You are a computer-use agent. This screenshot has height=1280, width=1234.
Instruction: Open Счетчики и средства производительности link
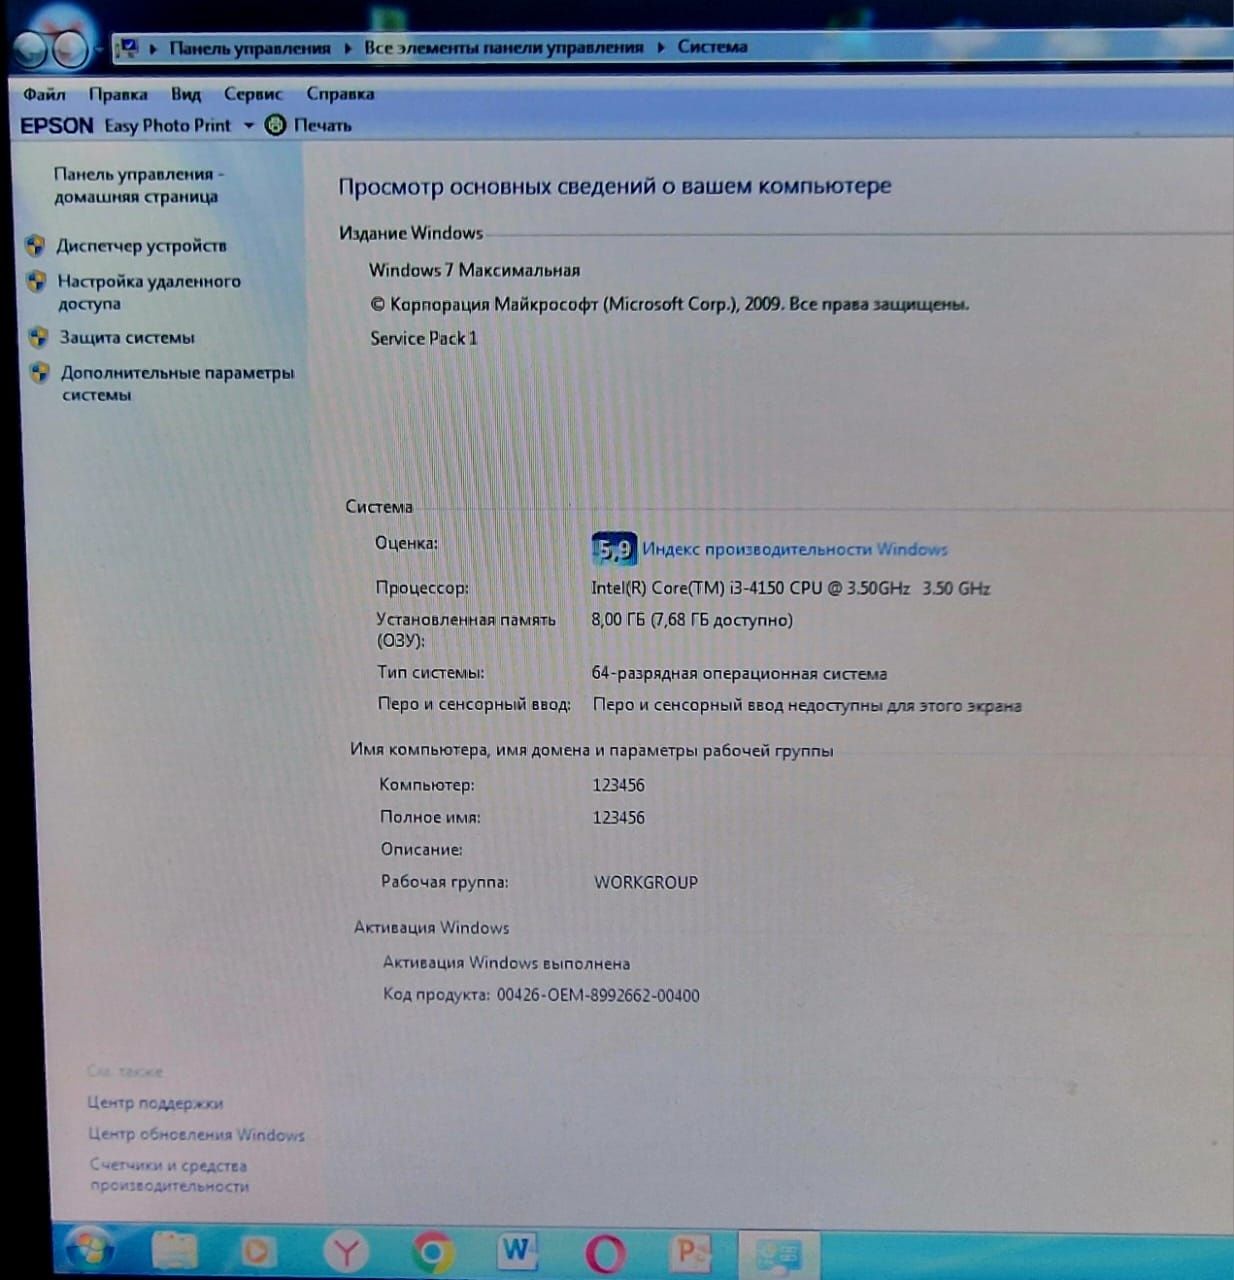pos(169,1175)
